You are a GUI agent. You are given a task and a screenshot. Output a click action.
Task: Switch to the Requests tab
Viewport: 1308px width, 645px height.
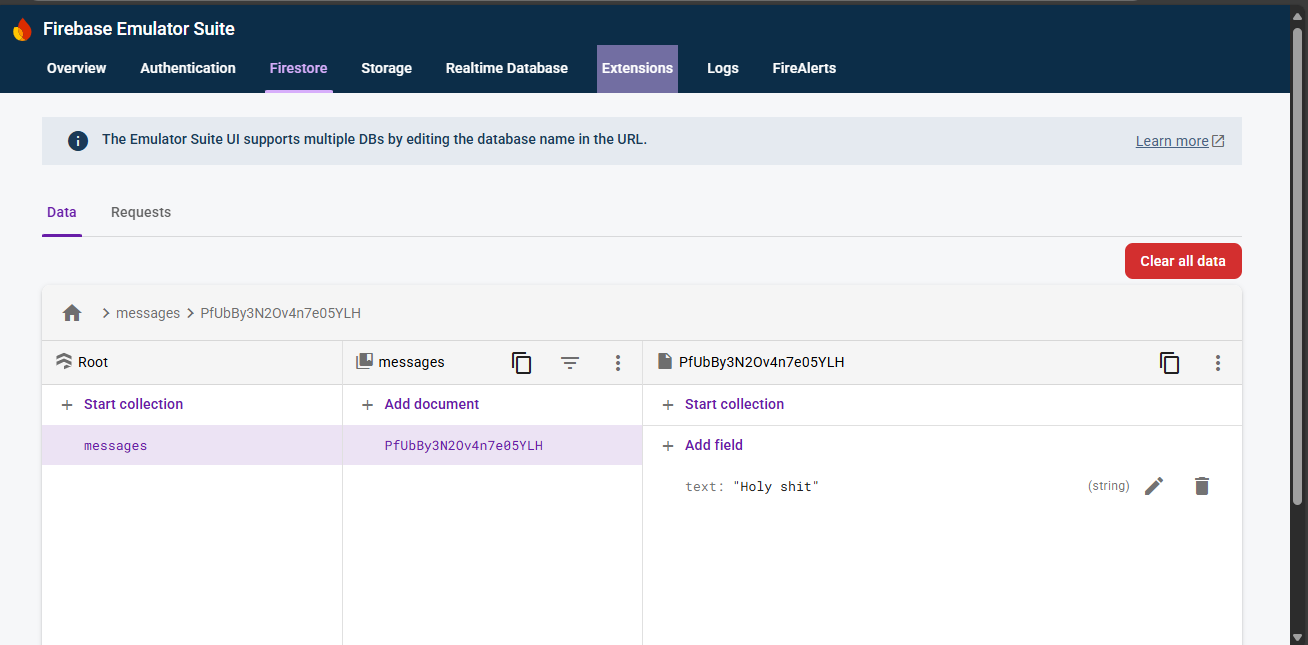140,212
